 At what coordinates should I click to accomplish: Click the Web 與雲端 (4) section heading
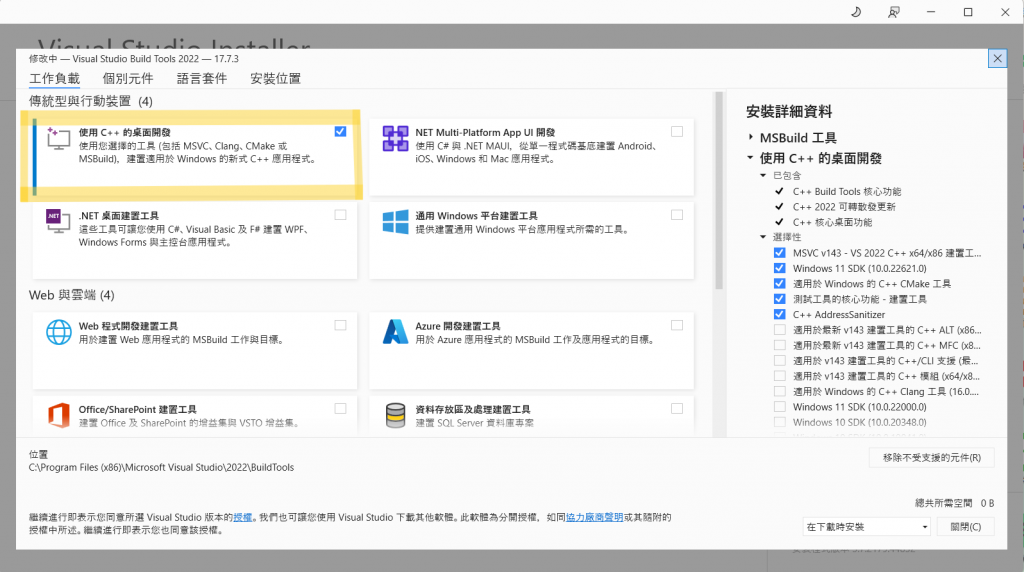click(72, 295)
